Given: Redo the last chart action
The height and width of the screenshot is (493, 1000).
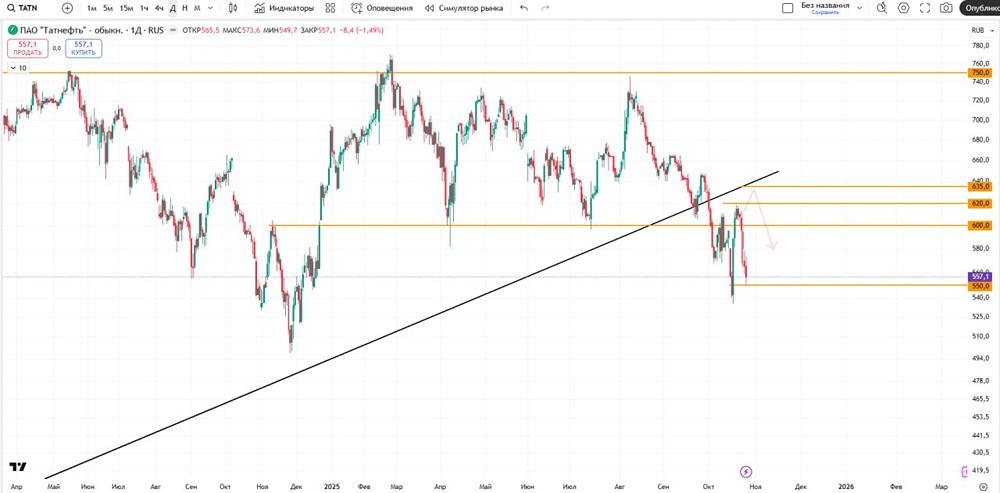Looking at the screenshot, I should (545, 8).
